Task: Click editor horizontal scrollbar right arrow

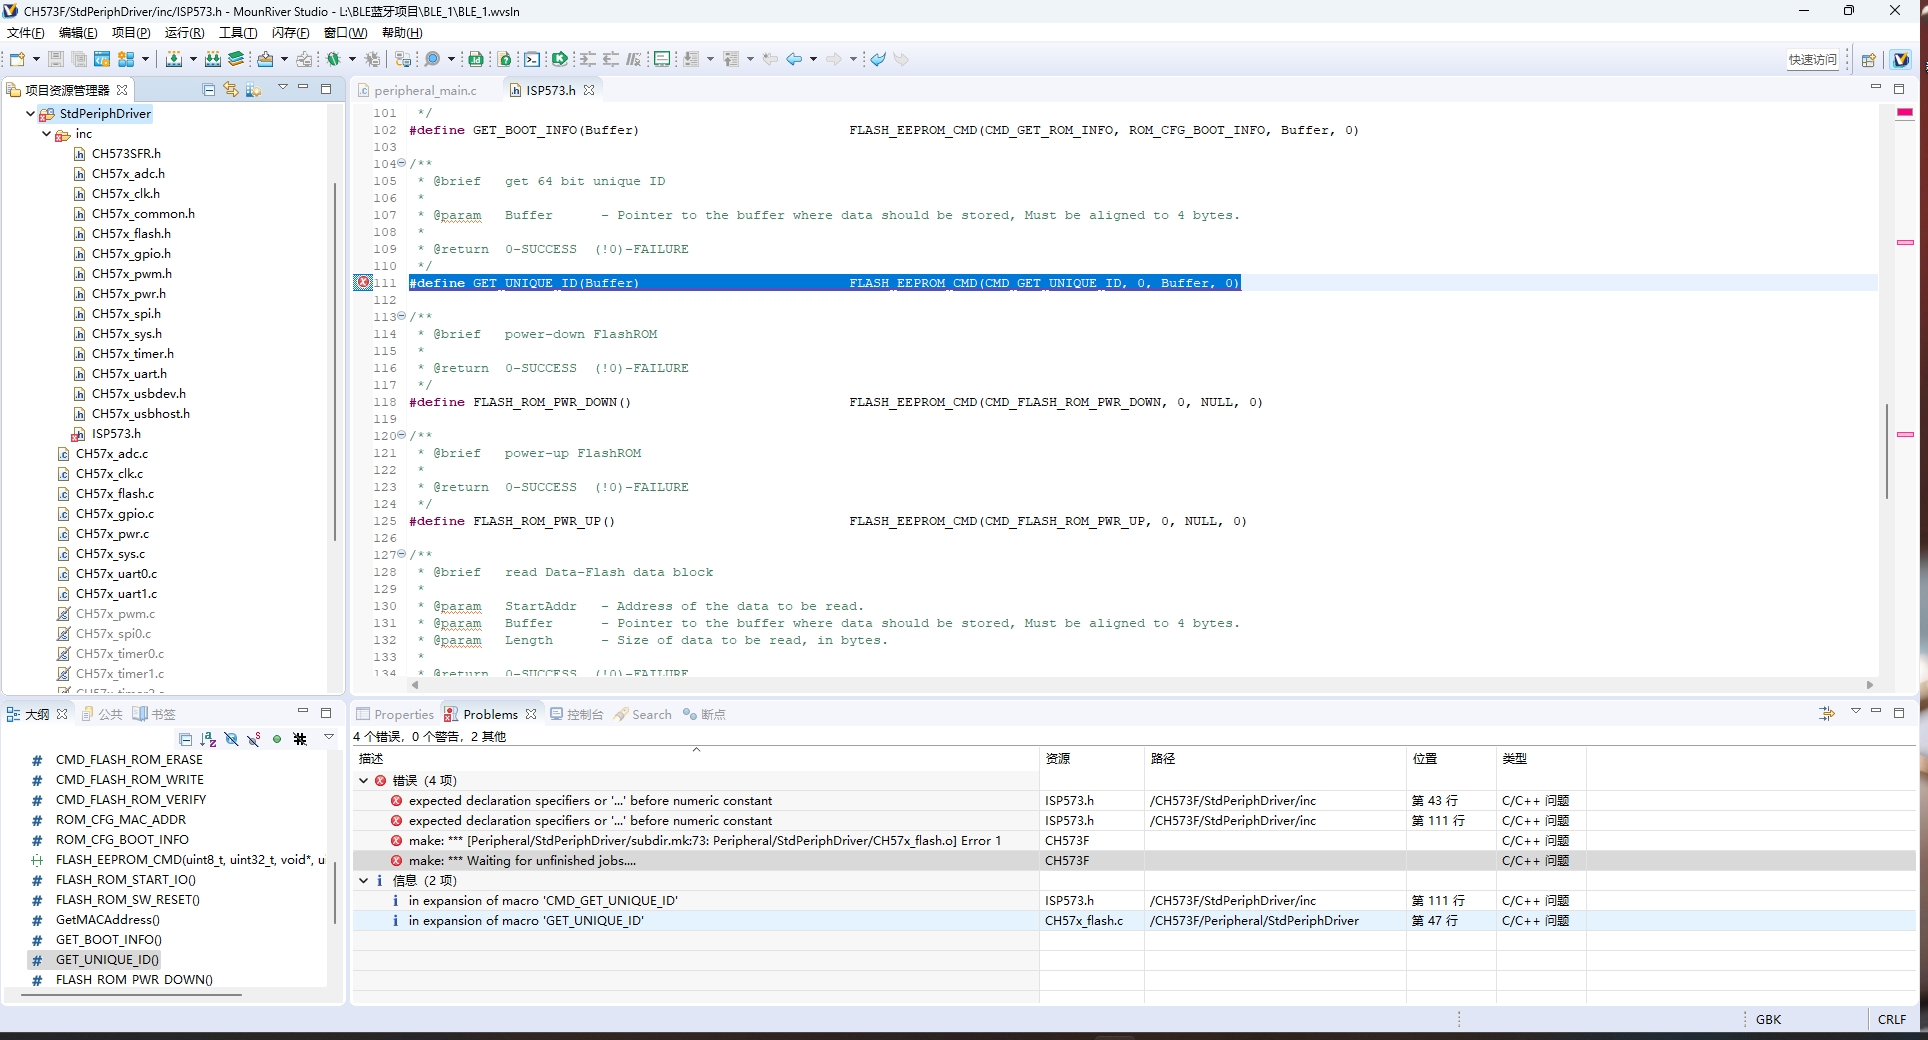Action: (1869, 685)
